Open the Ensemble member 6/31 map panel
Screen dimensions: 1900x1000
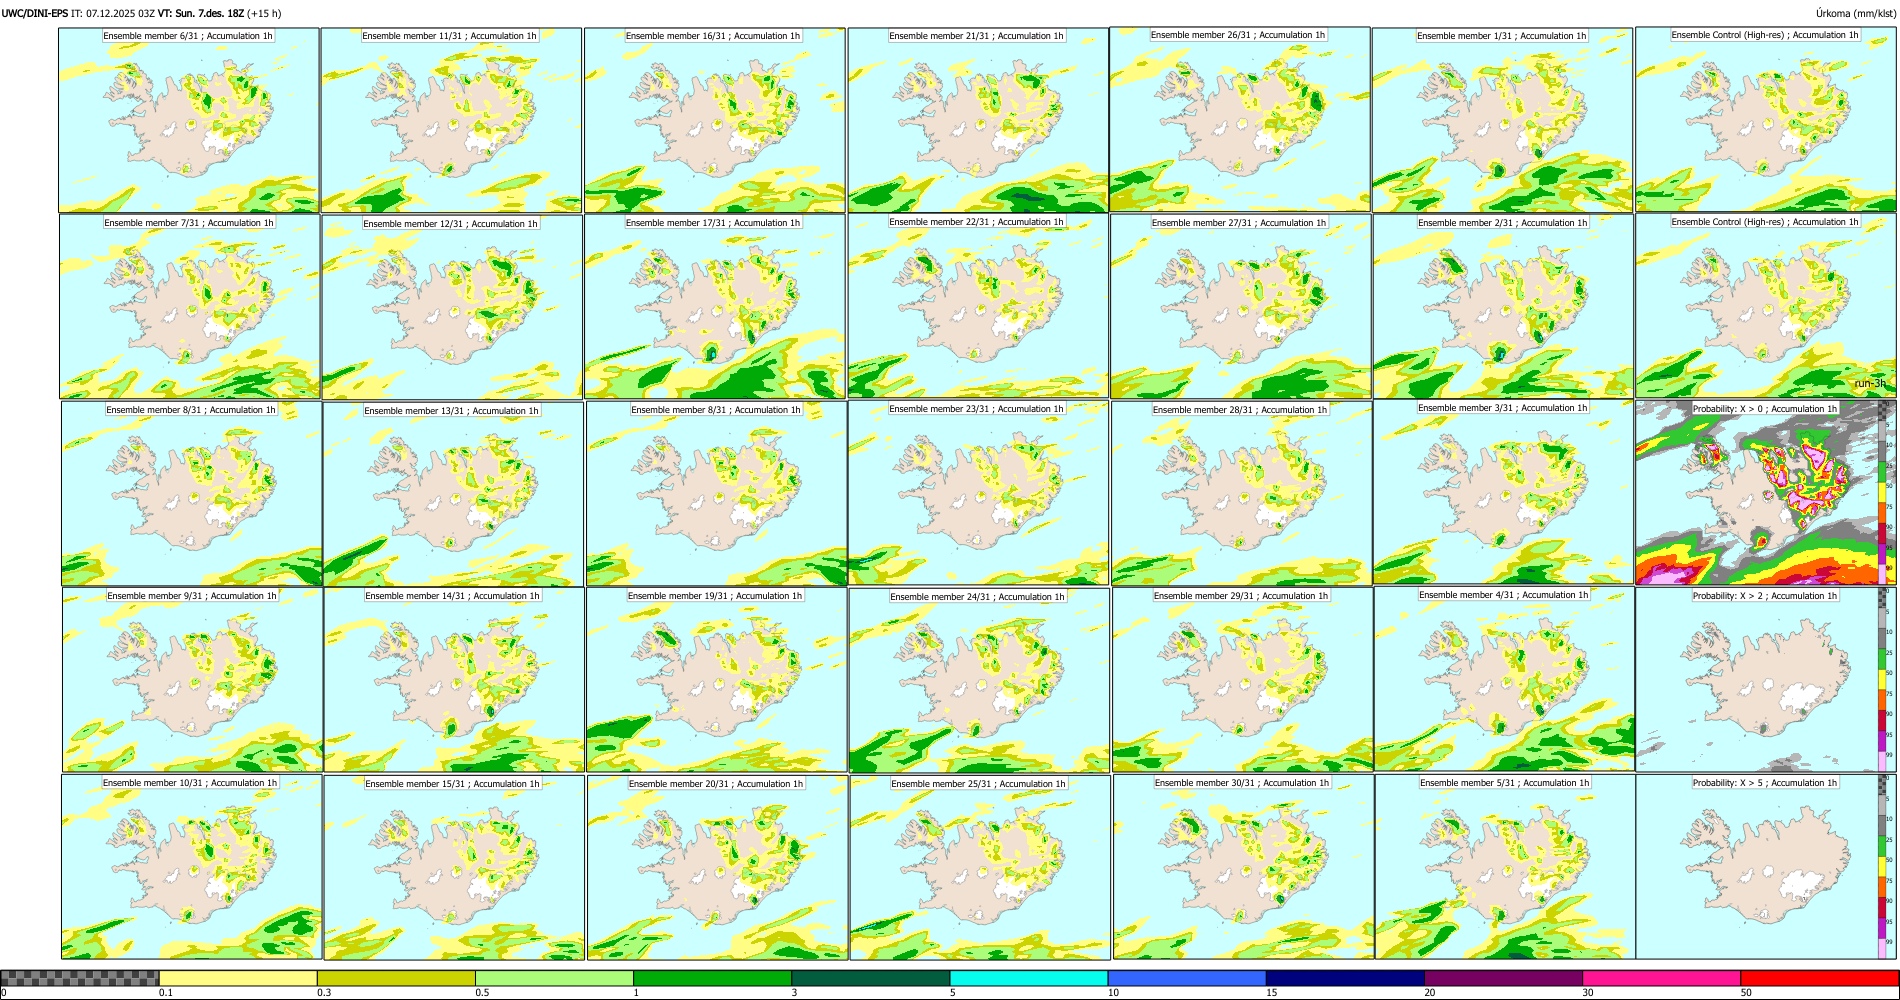tap(189, 120)
